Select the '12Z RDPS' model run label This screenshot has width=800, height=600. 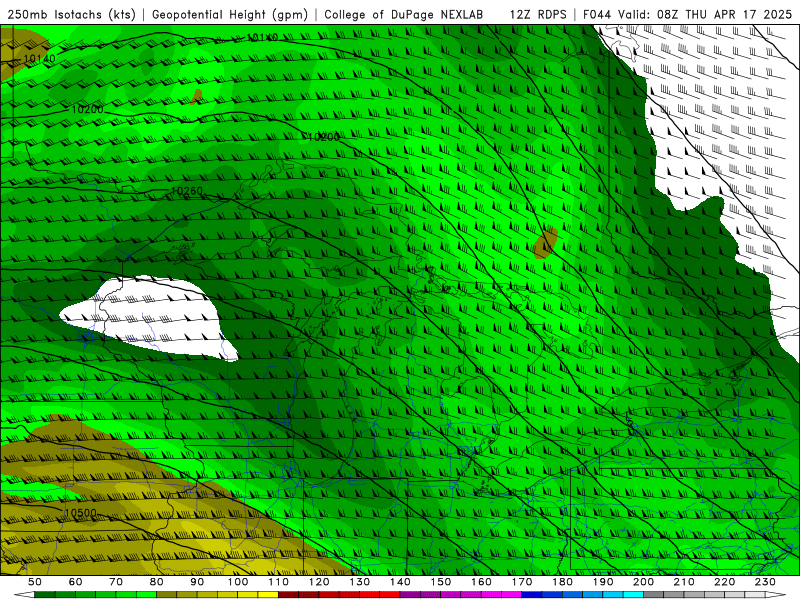click(538, 14)
